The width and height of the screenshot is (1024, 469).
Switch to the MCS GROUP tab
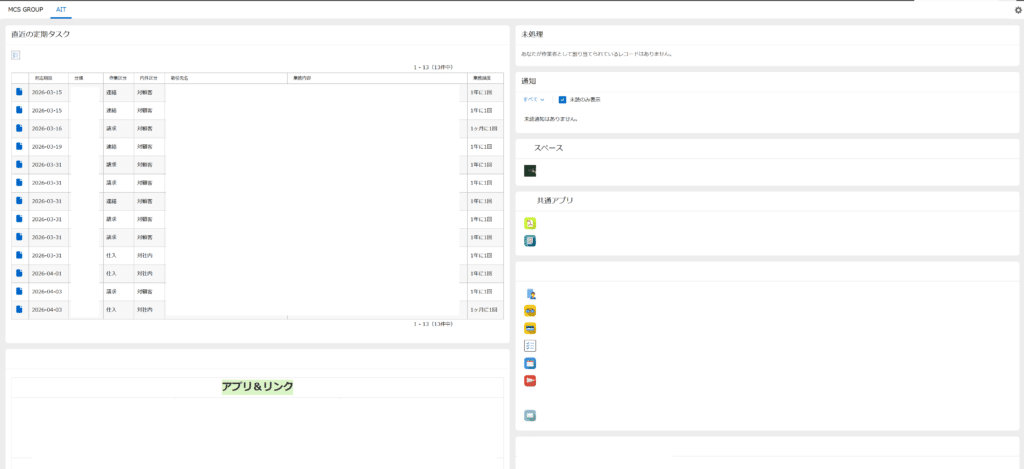[26, 8]
